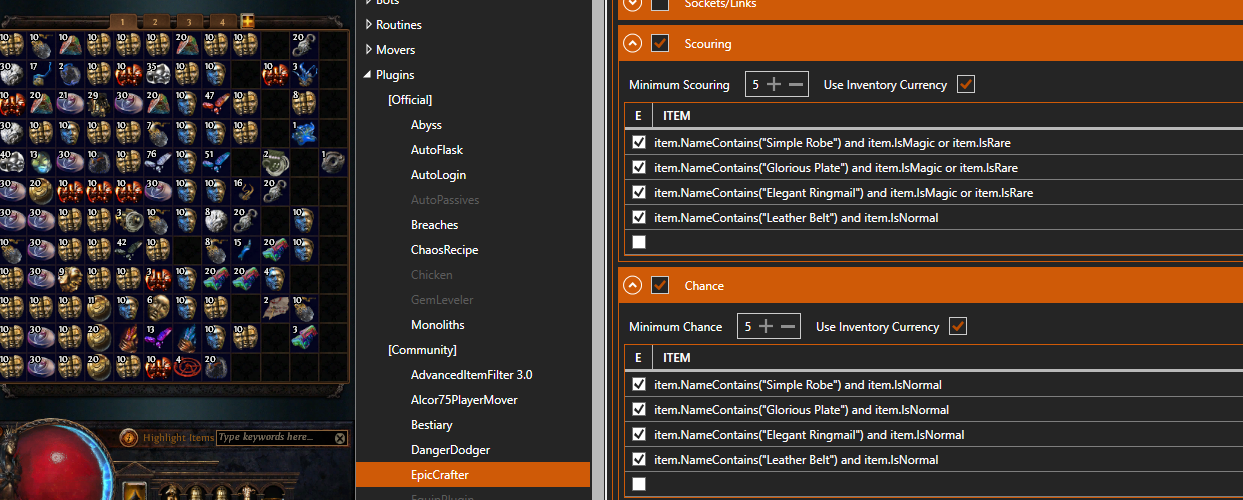Viewport: 1243px width, 500px height.
Task: Switch to stash tab 2
Action: tap(155, 21)
